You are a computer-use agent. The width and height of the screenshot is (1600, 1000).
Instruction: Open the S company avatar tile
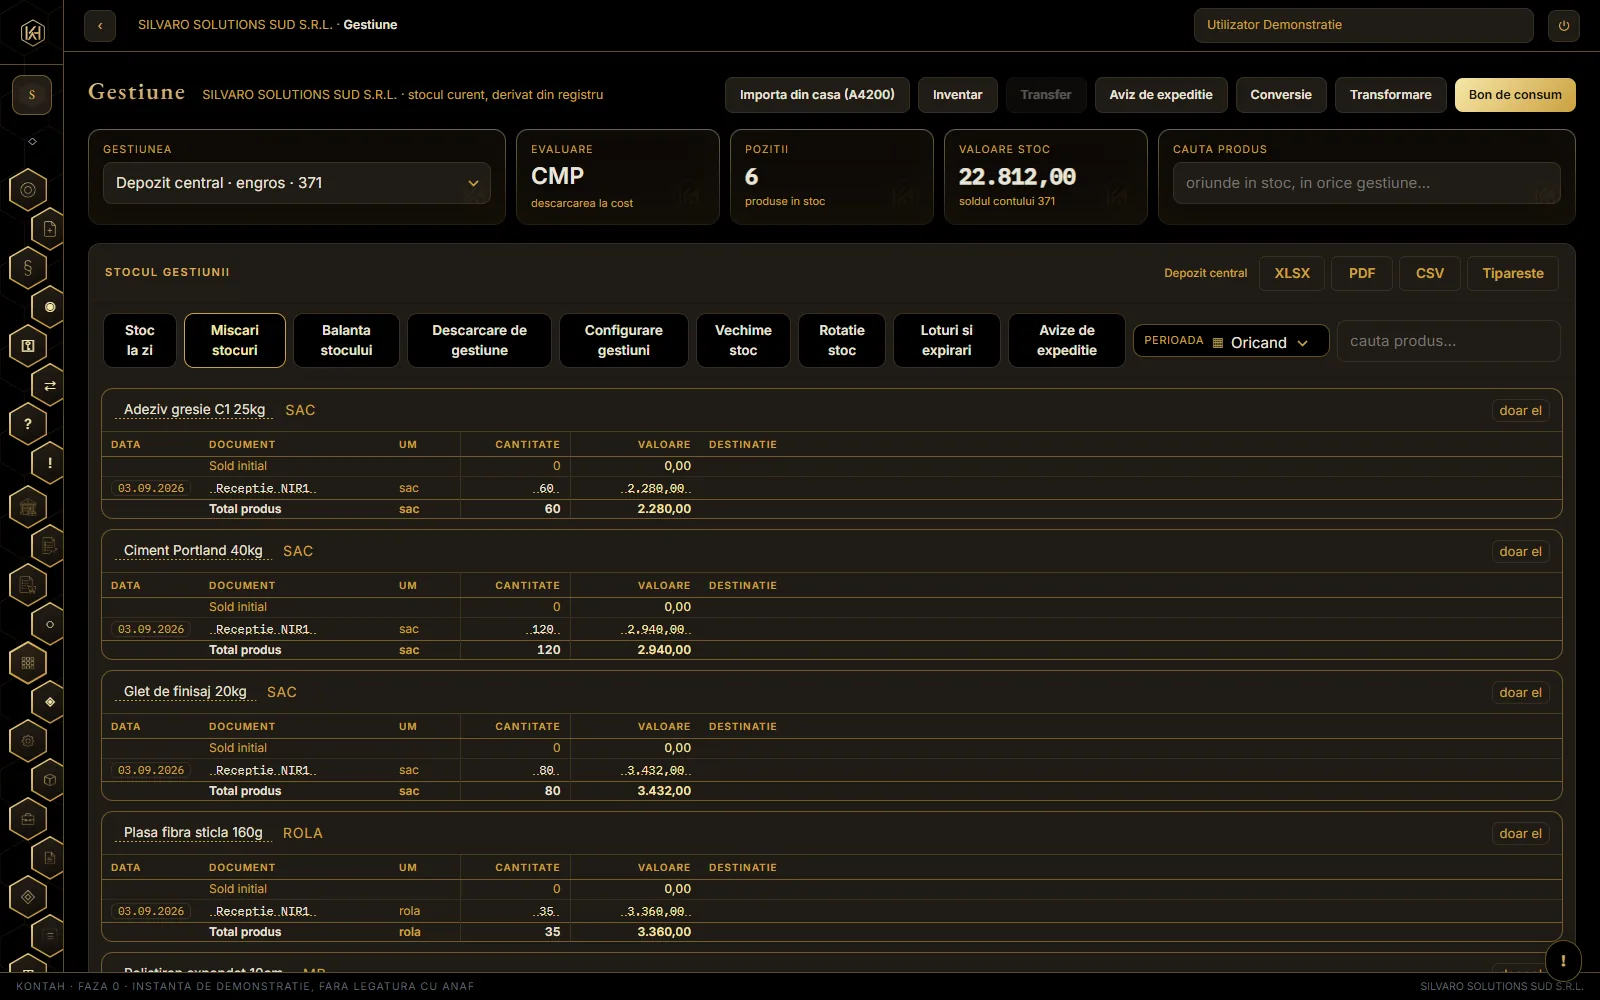32,95
